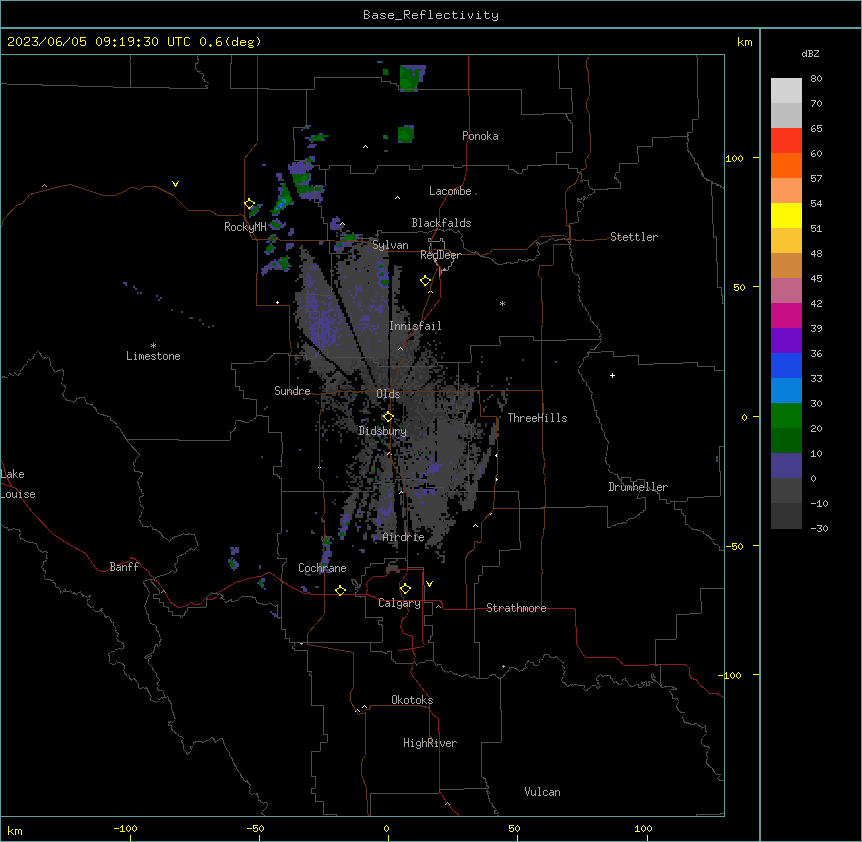The width and height of the screenshot is (862, 842).
Task: Click the Ponoka city label
Action: (480, 136)
